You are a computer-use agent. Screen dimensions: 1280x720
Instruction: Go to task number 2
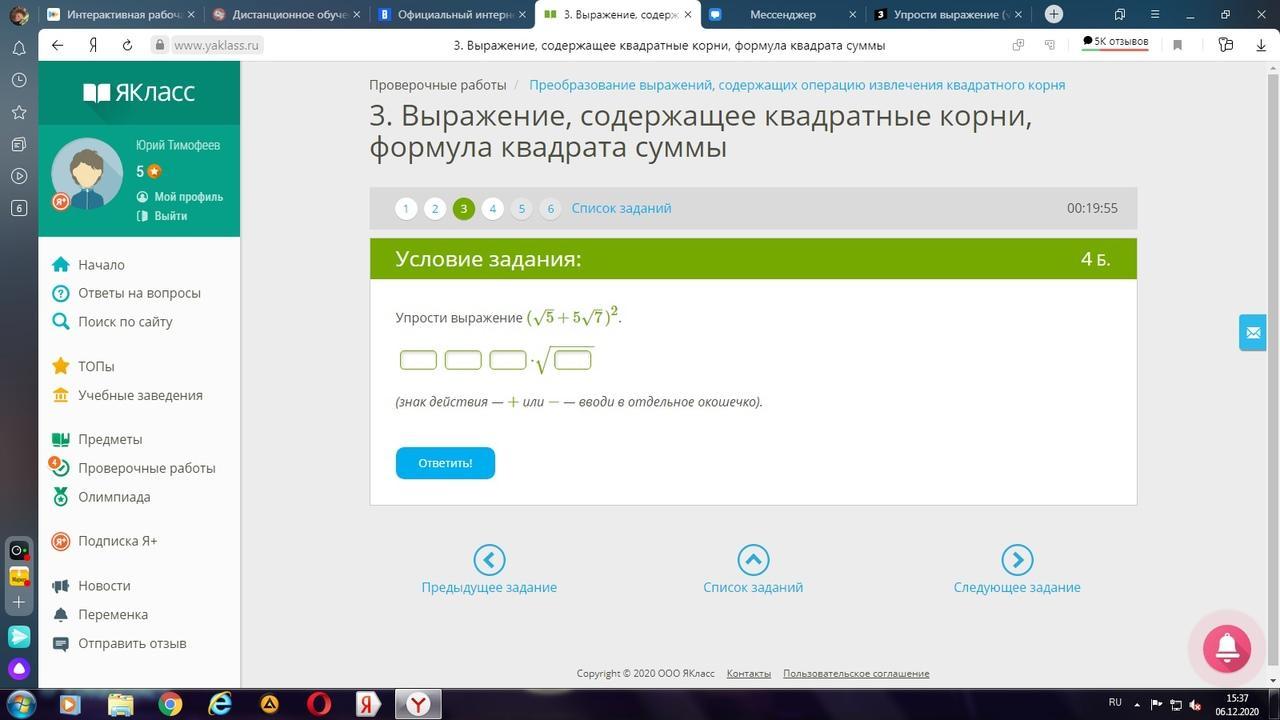coord(435,208)
